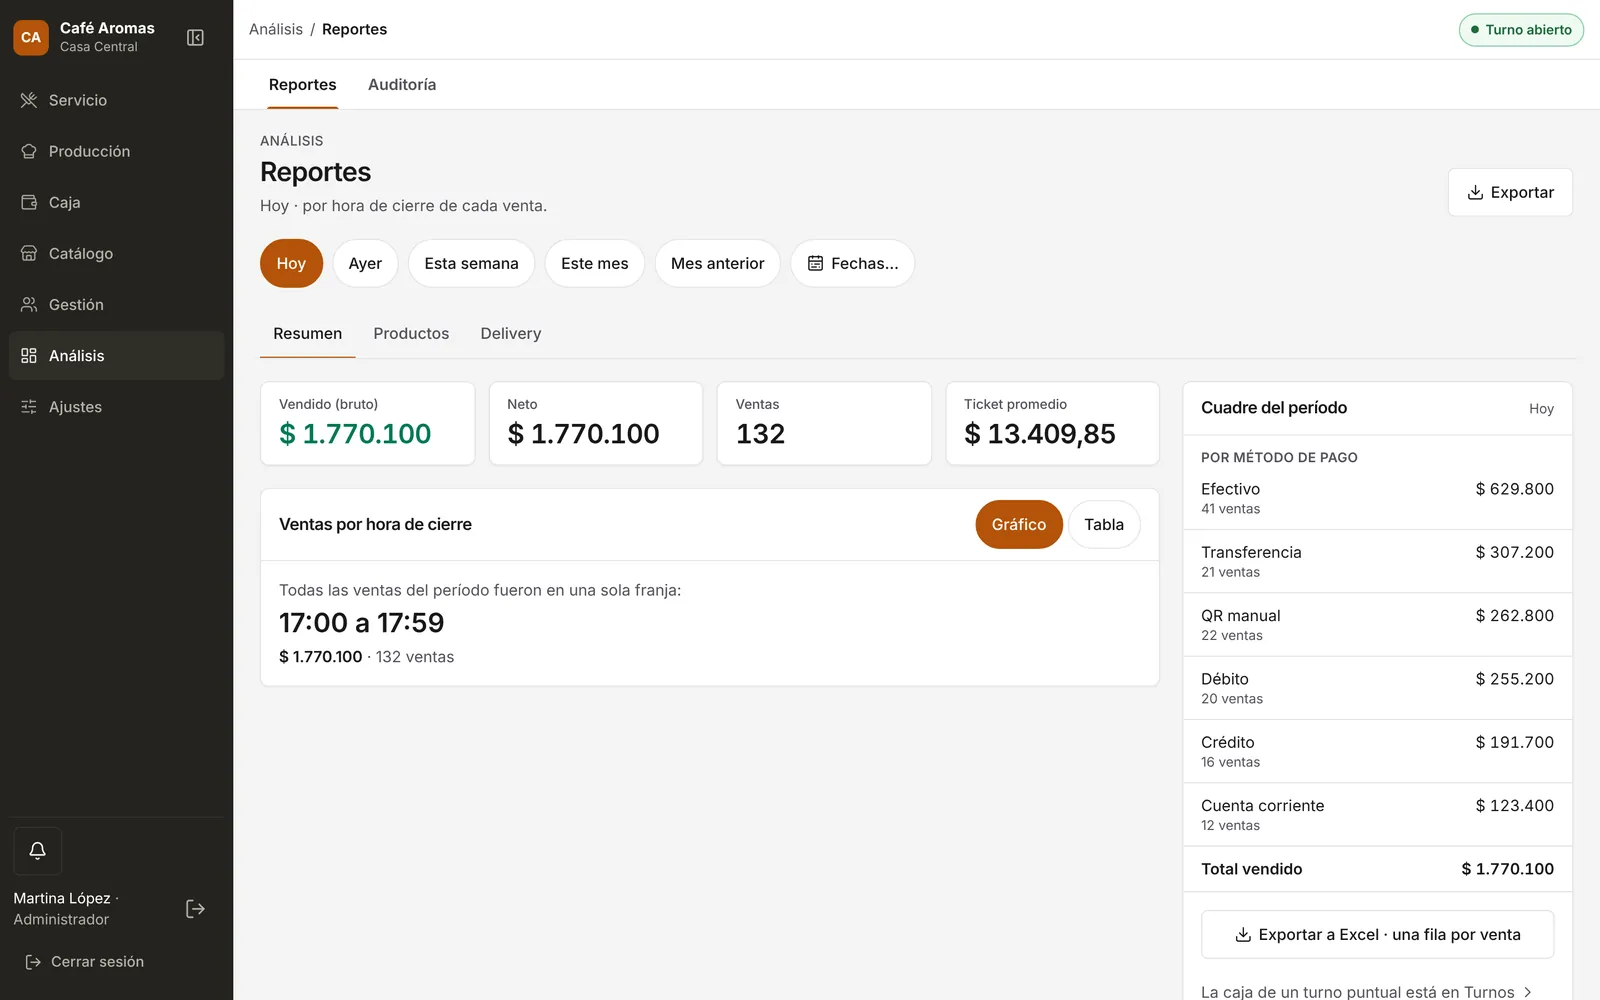Click the Transferencia payment row
Screen dimensions: 1600x1000
click(x=1377, y=561)
